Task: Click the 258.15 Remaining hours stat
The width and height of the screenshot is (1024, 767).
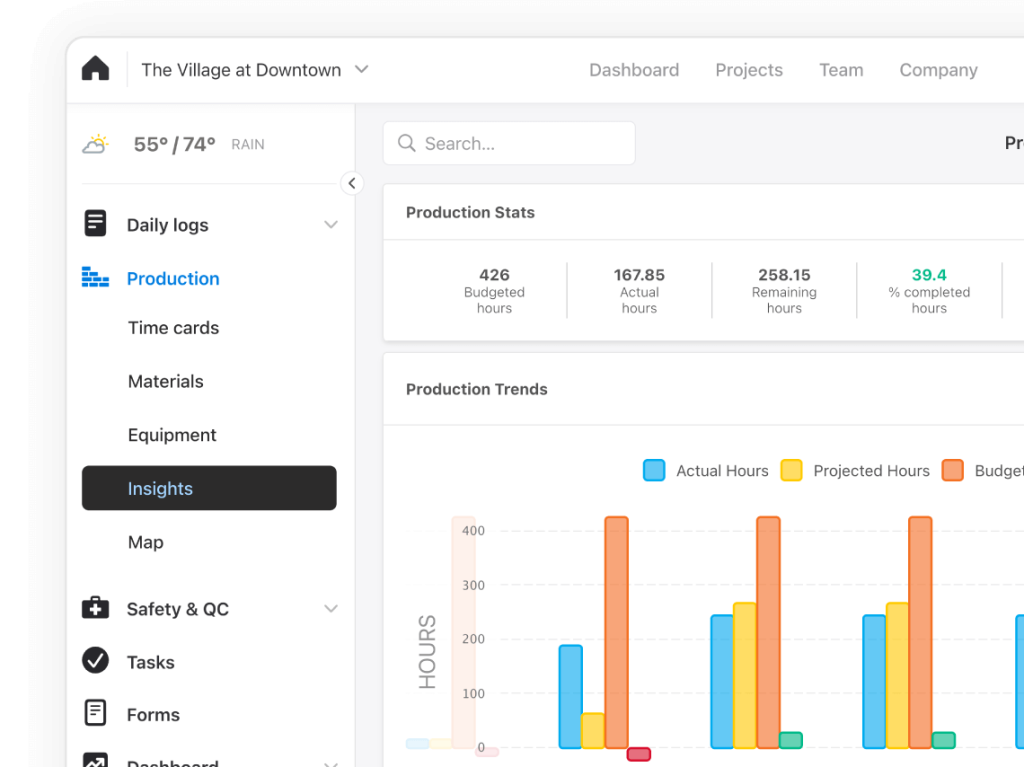Action: point(784,291)
